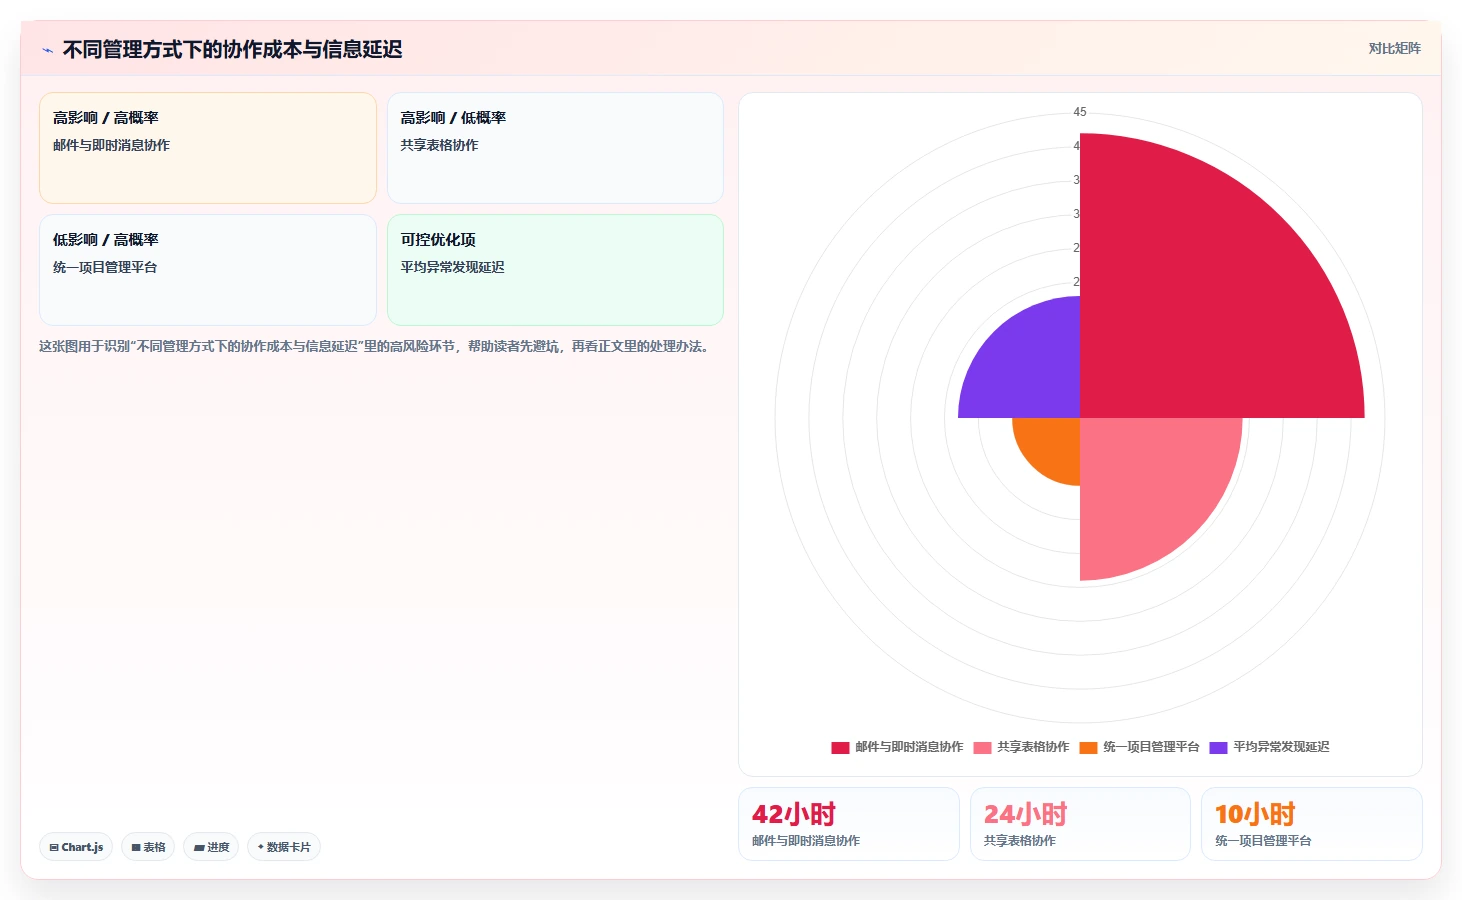This screenshot has width=1462, height=900.
Task: Click the lightning icon beside the title
Action: click(x=47, y=50)
